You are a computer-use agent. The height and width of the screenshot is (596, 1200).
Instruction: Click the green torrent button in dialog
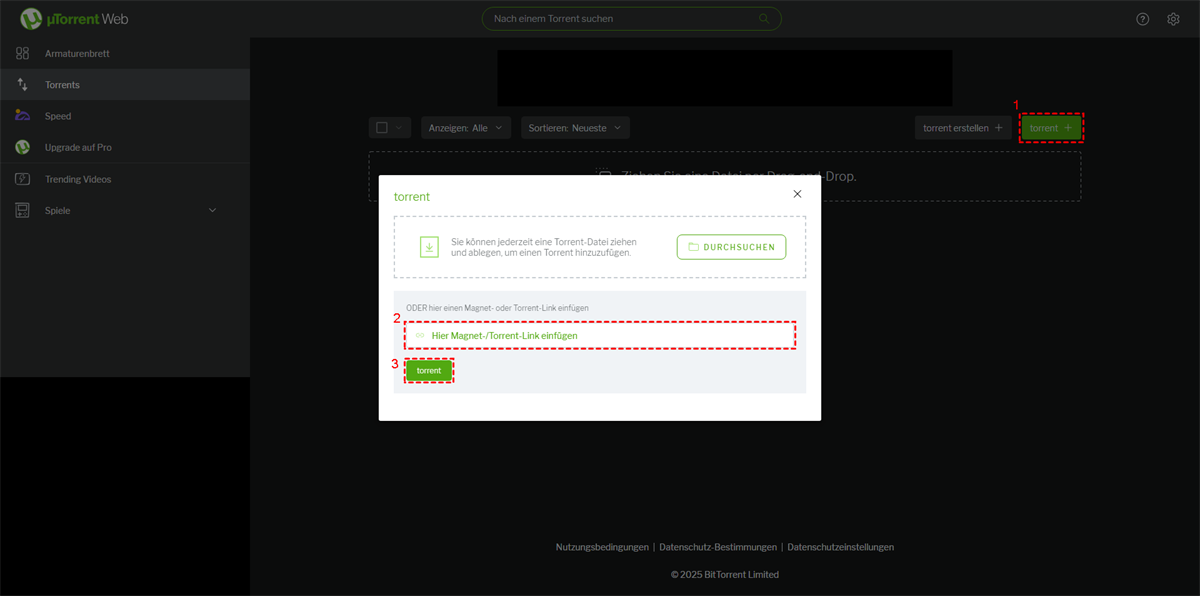(429, 371)
